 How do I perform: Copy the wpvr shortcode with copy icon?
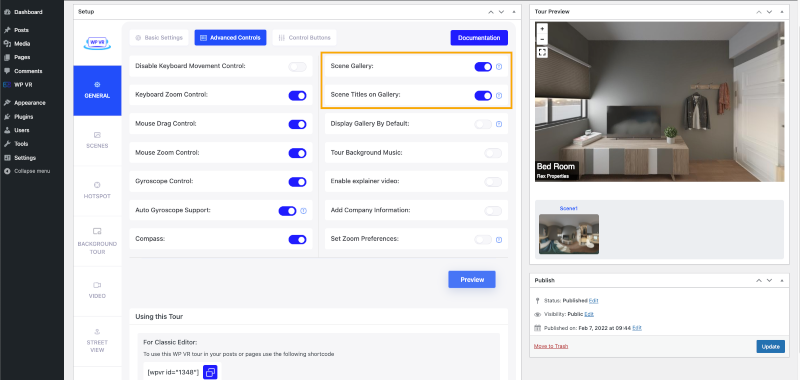(x=210, y=372)
